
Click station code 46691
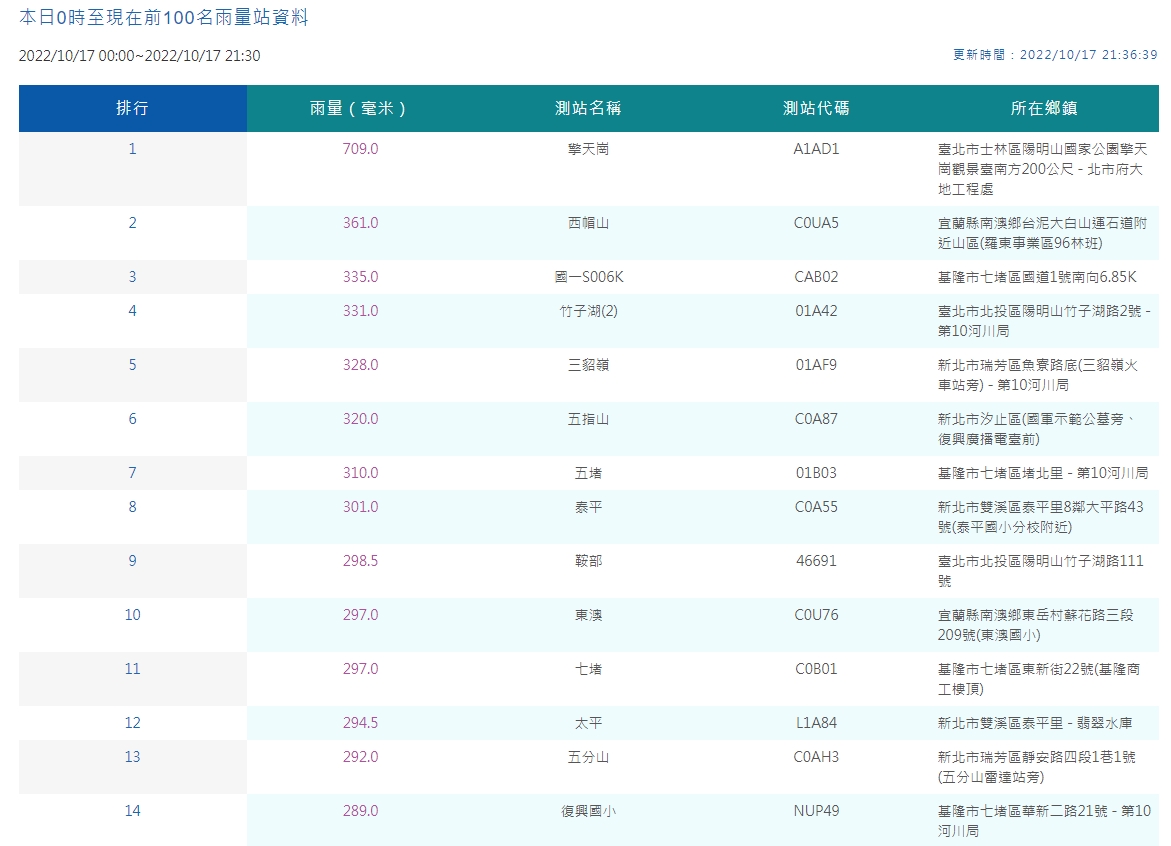pyautogui.click(x=816, y=561)
